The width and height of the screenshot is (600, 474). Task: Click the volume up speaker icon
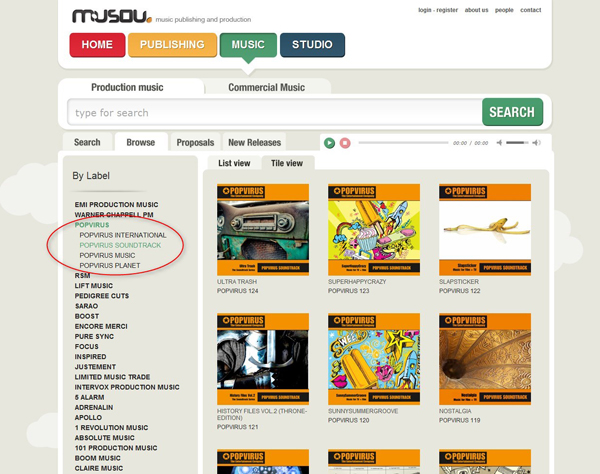536,143
